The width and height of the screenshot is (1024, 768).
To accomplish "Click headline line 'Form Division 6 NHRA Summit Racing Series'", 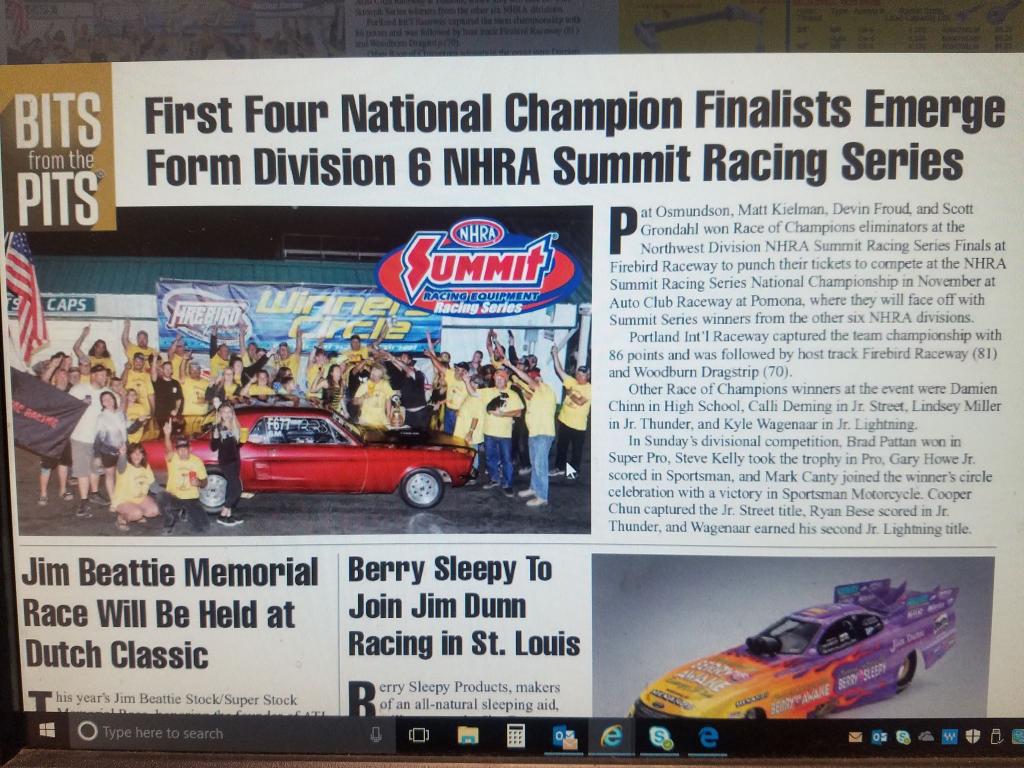I will tap(554, 165).
